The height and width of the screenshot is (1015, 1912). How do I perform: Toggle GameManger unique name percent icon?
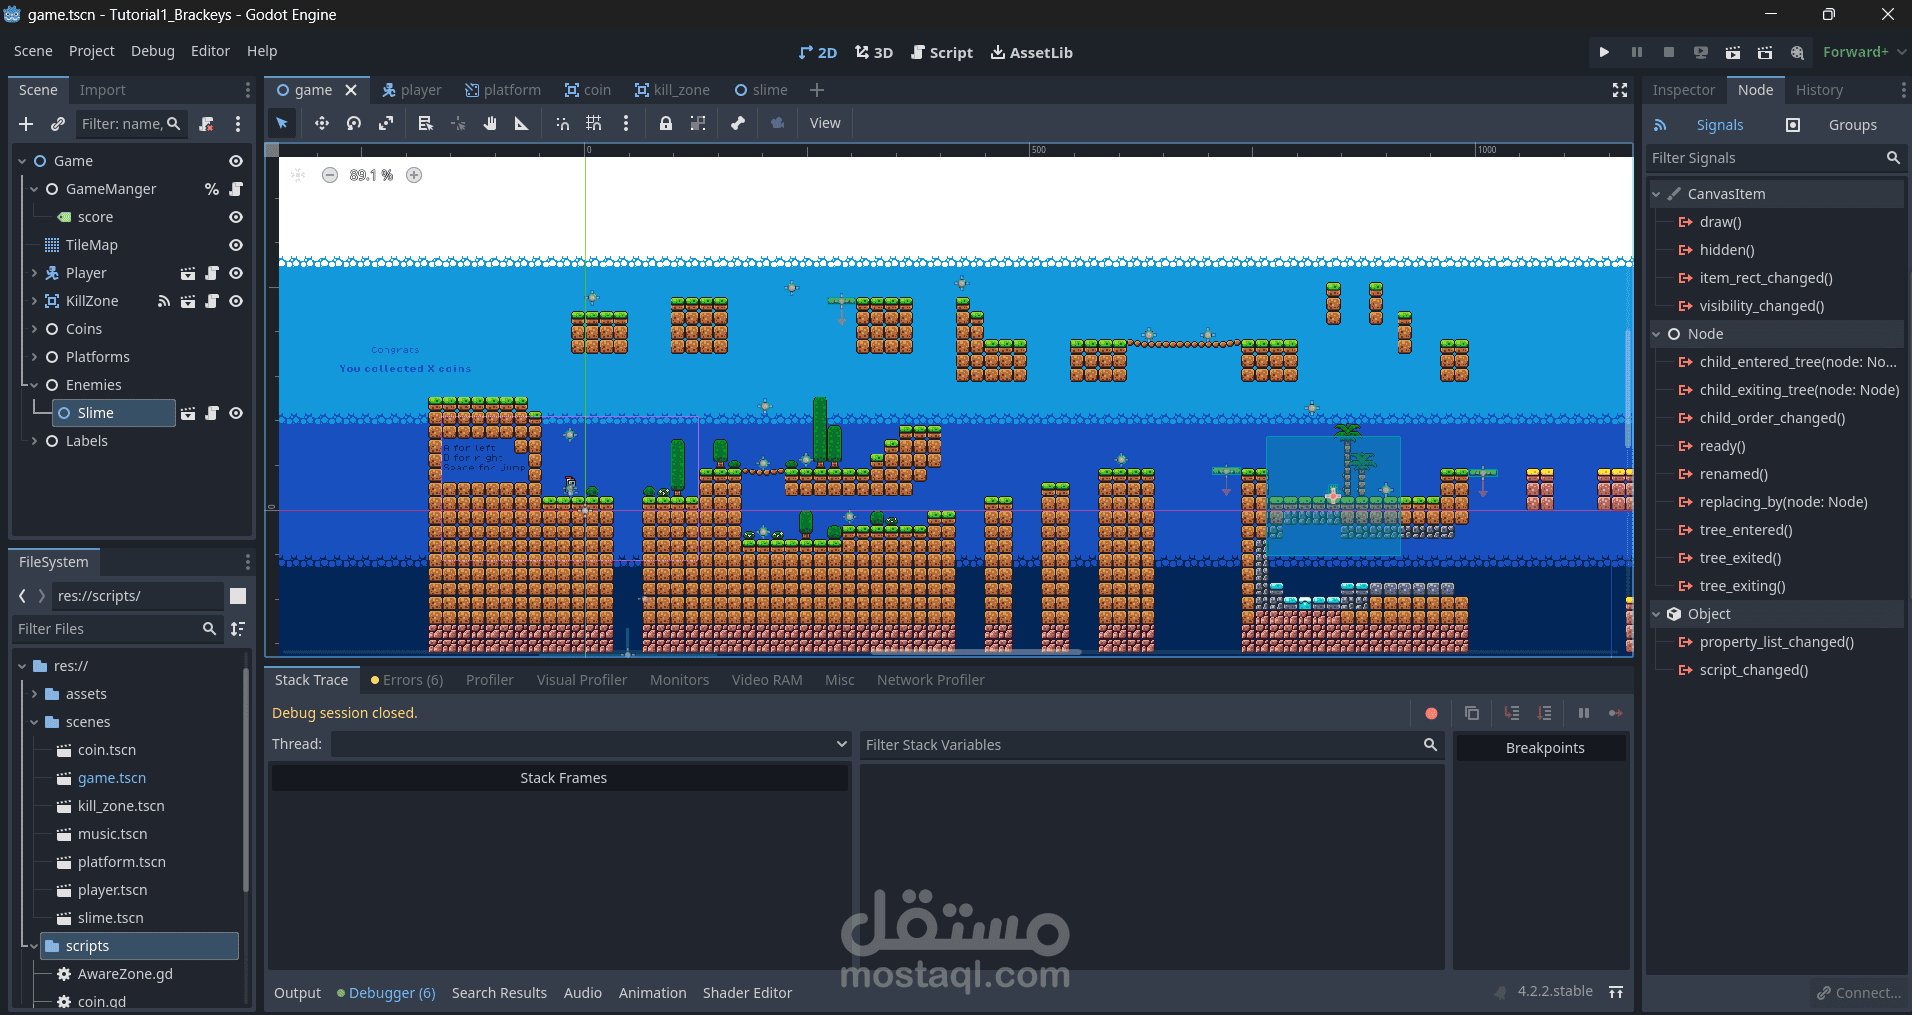pyautogui.click(x=212, y=189)
